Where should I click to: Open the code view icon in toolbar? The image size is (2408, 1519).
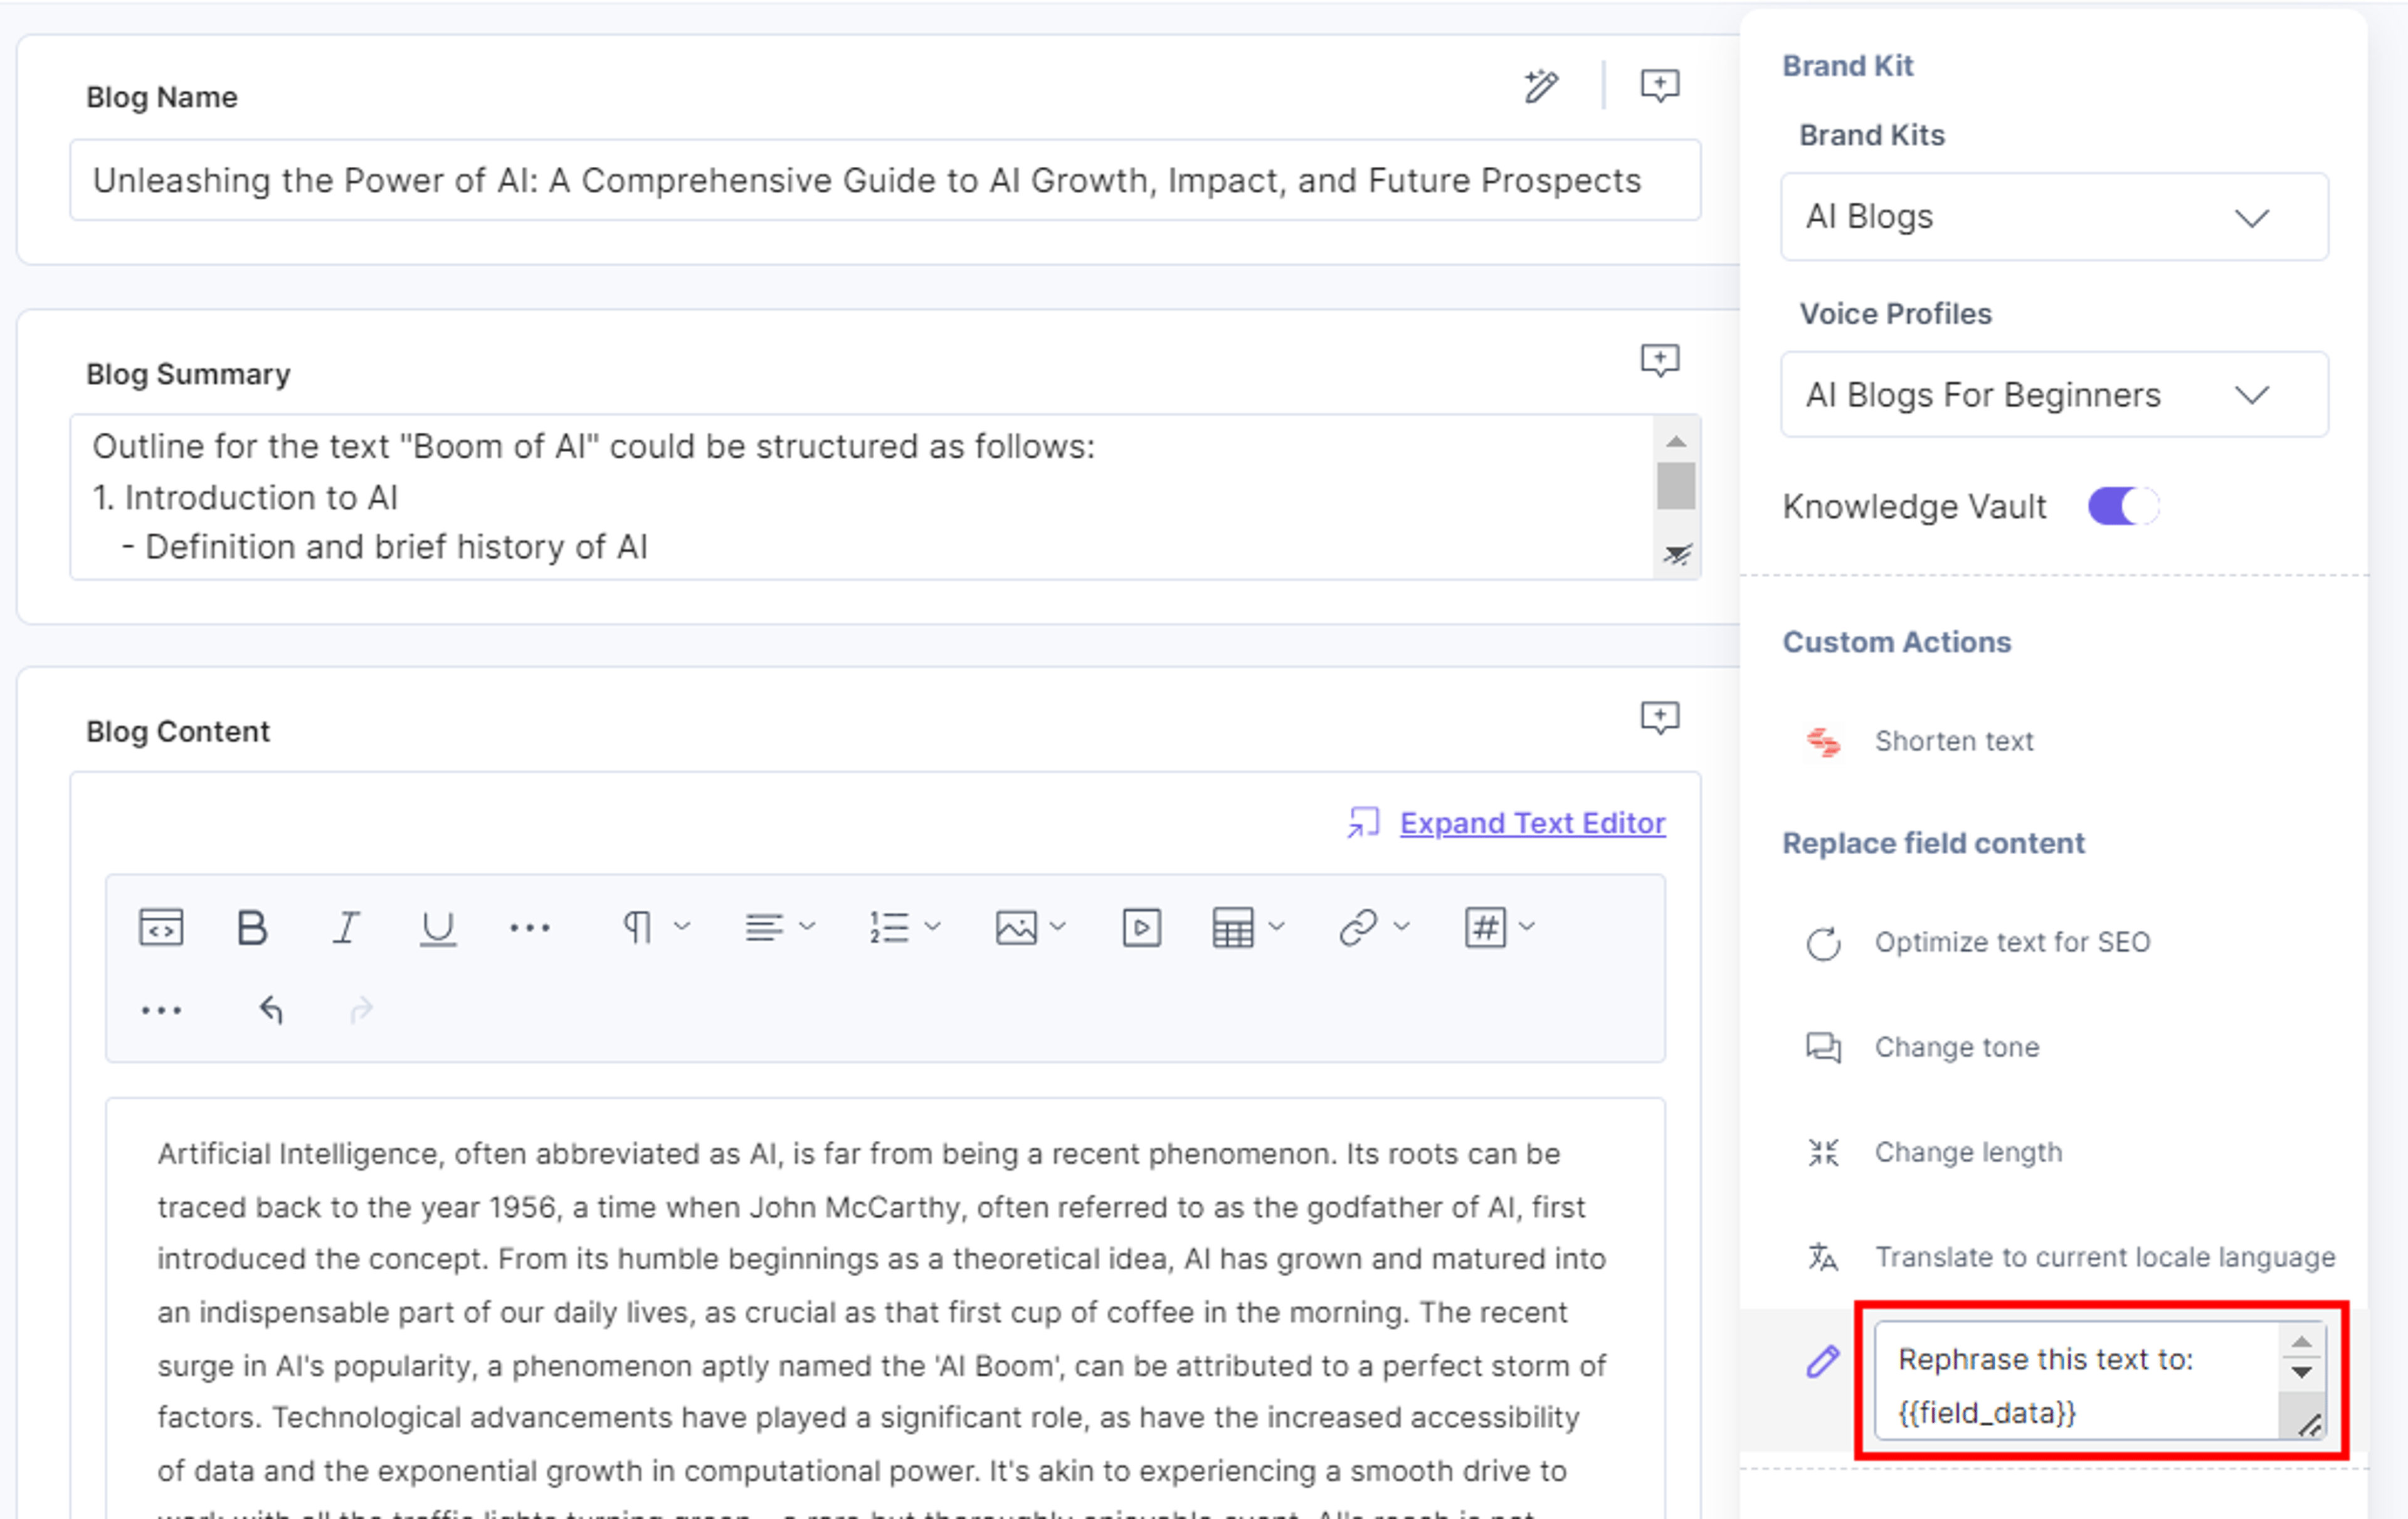click(161, 928)
